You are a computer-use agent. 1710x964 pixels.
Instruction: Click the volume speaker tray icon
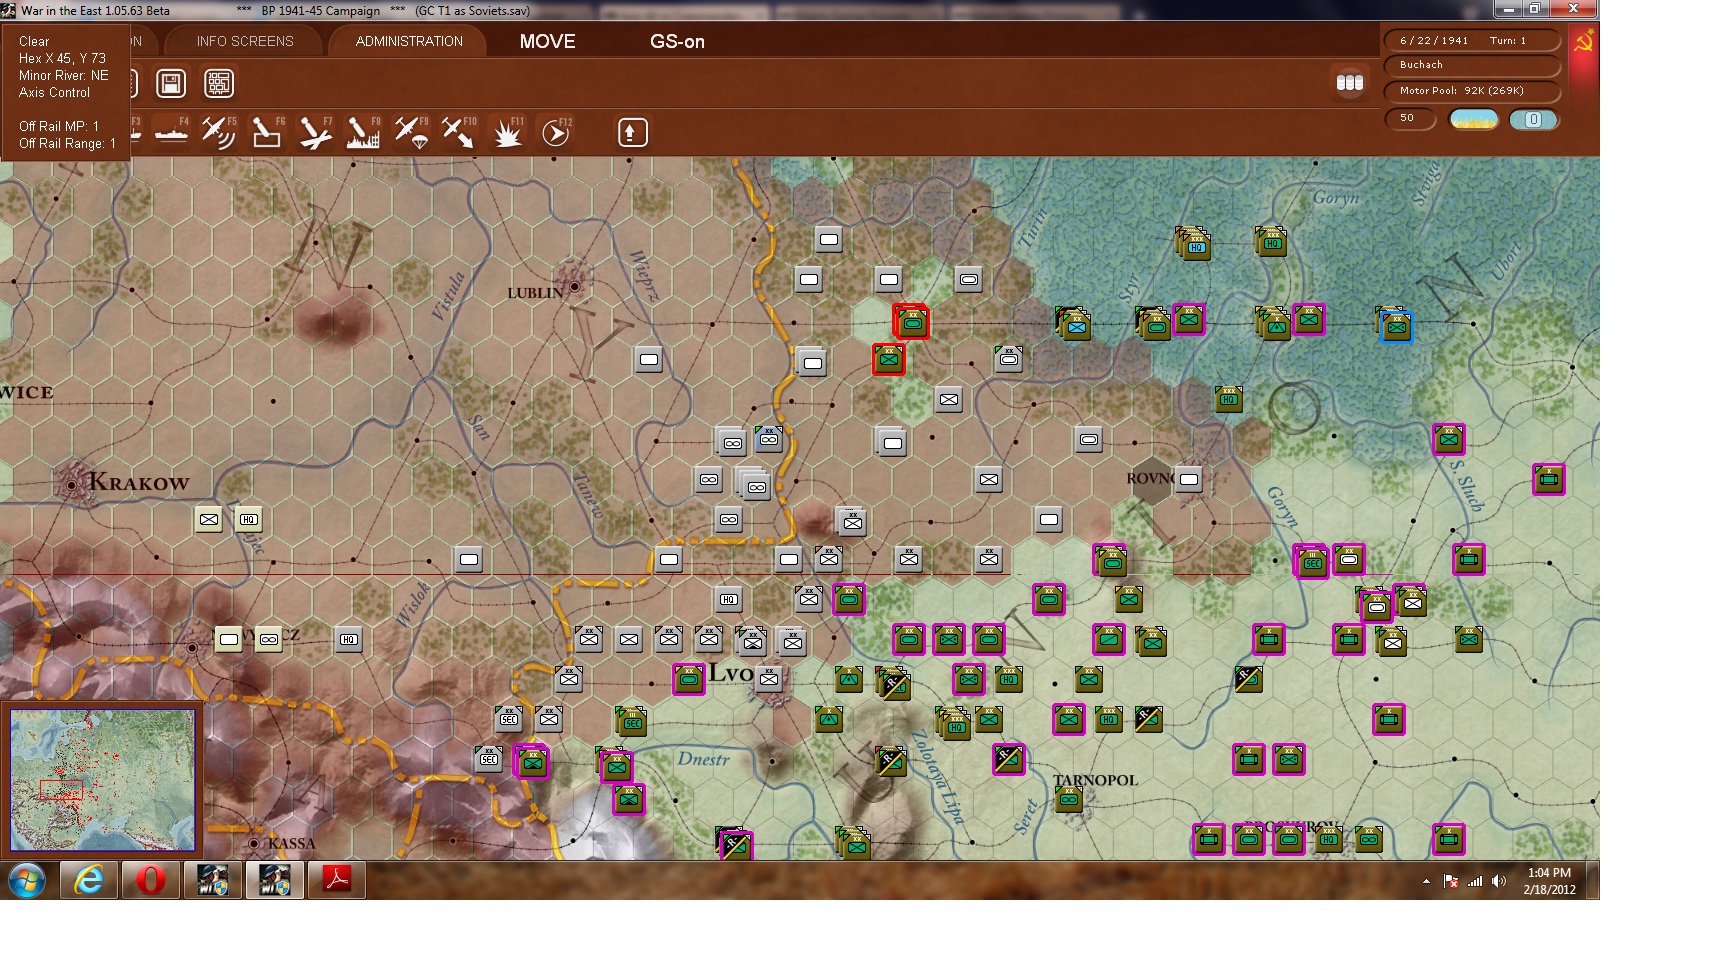[x=1498, y=881]
